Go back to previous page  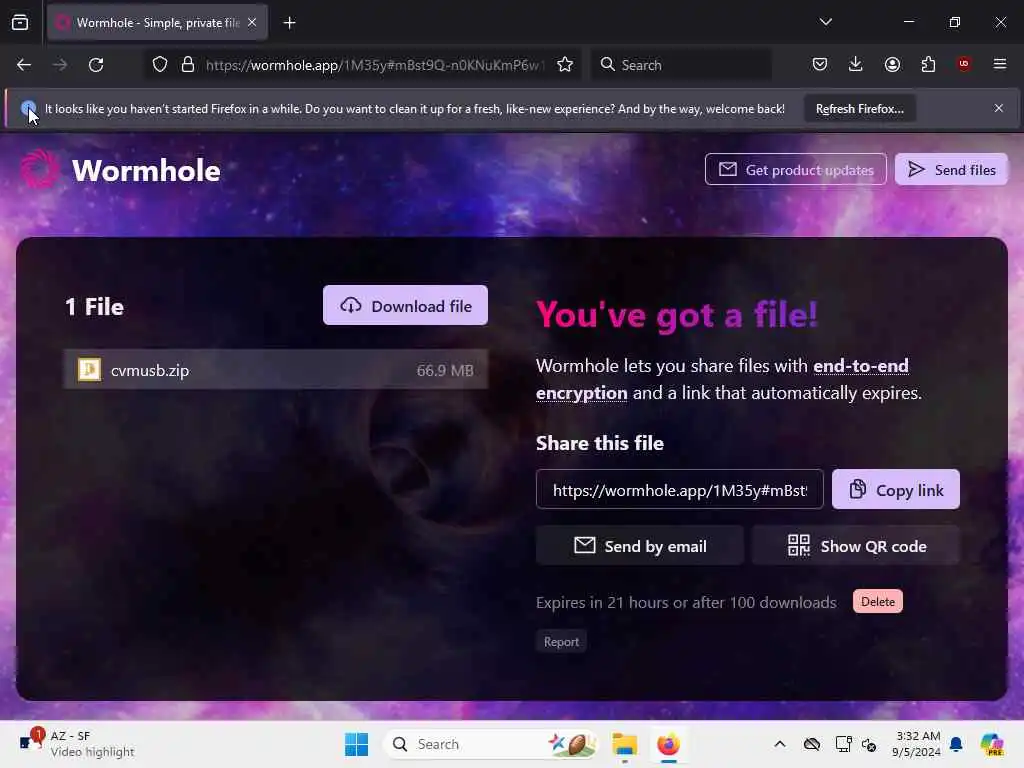pyautogui.click(x=24, y=65)
